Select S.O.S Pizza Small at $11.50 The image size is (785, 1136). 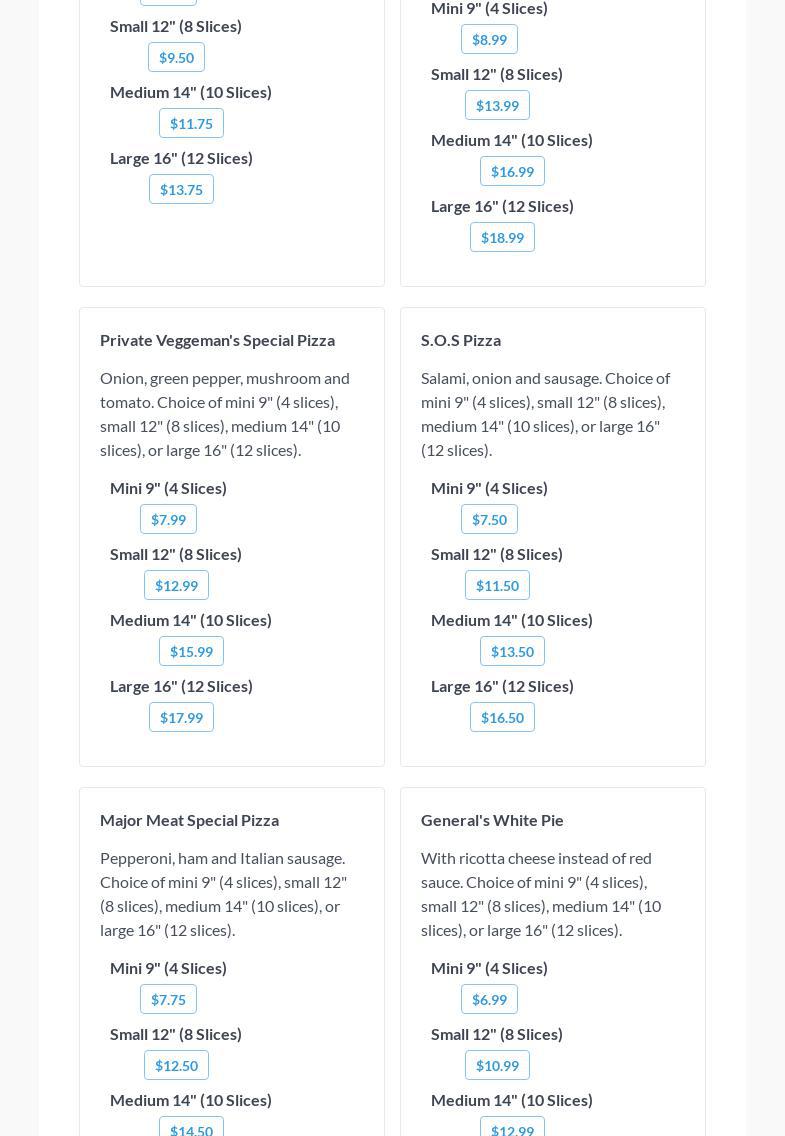[x=497, y=586]
